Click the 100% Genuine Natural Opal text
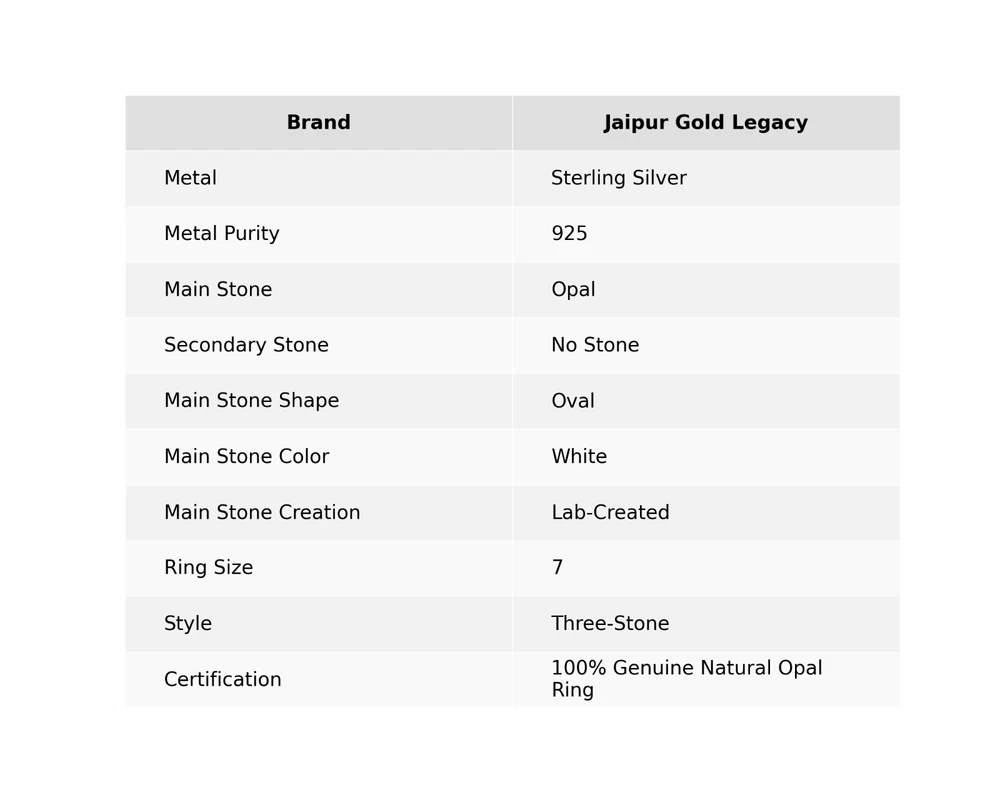Screen dimensions: 1000x795 [x=686, y=669]
